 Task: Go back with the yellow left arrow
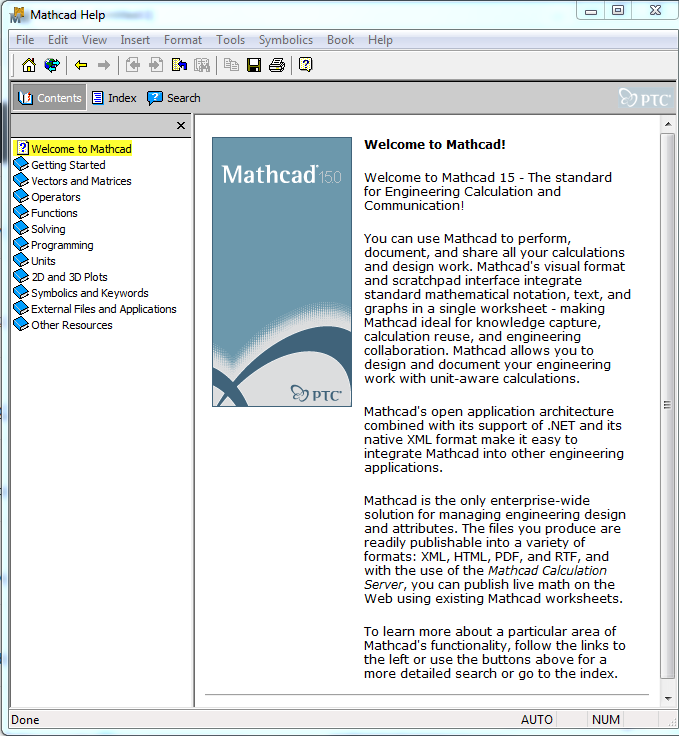click(81, 65)
